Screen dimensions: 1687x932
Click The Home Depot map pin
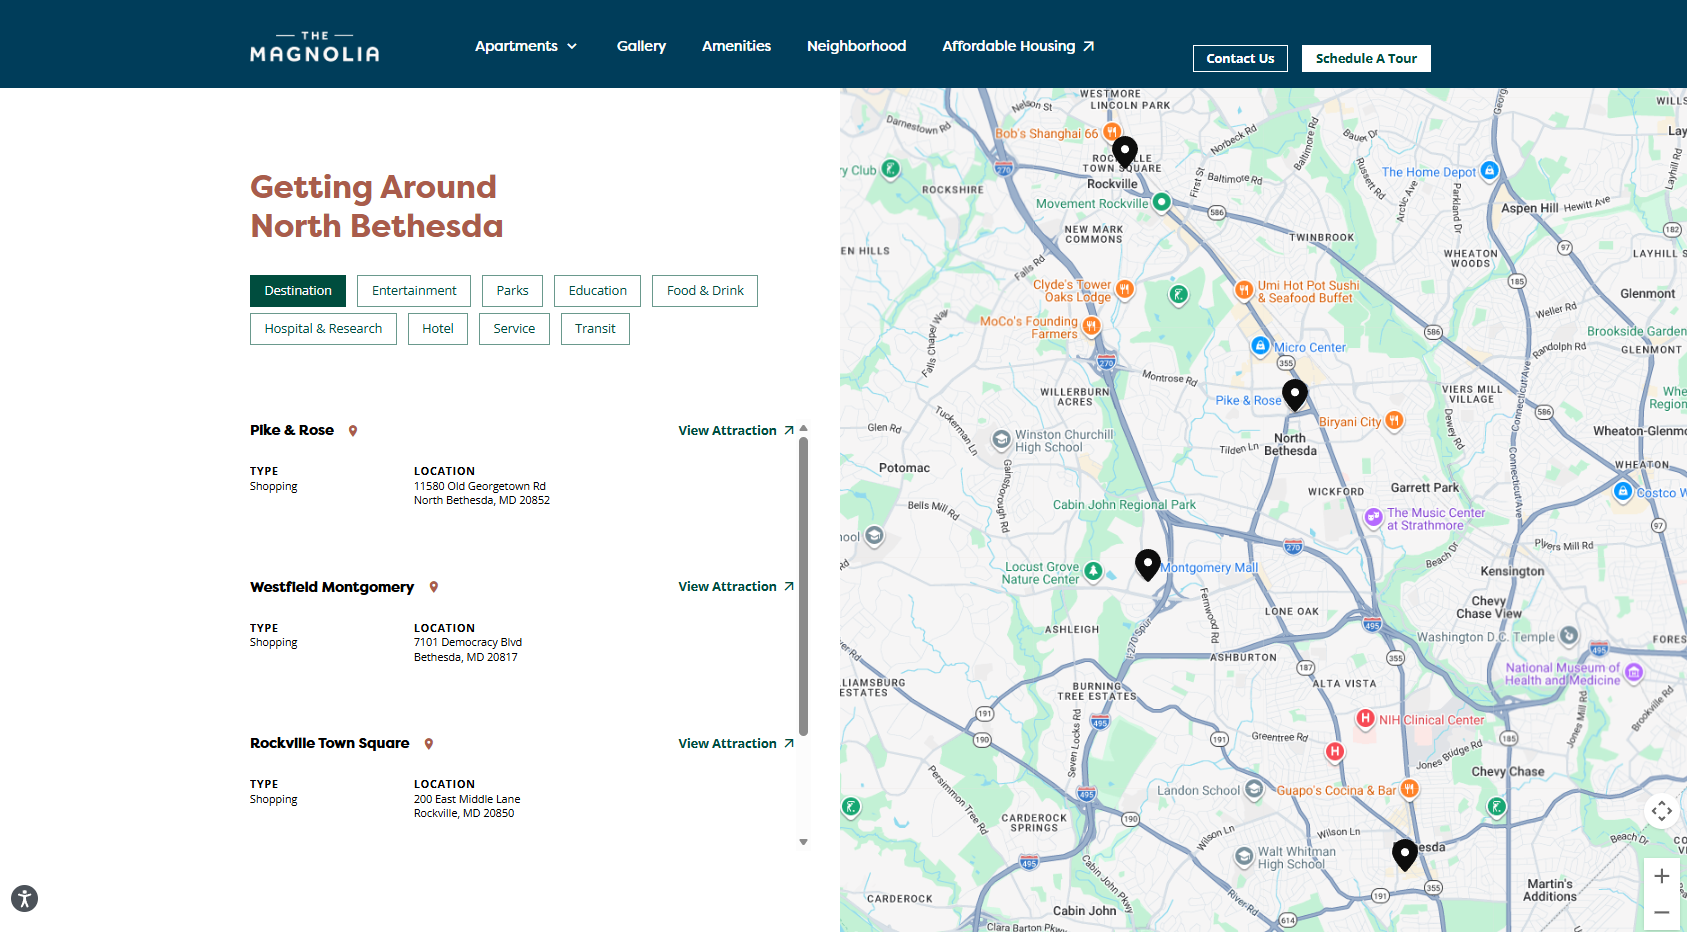point(1489,171)
